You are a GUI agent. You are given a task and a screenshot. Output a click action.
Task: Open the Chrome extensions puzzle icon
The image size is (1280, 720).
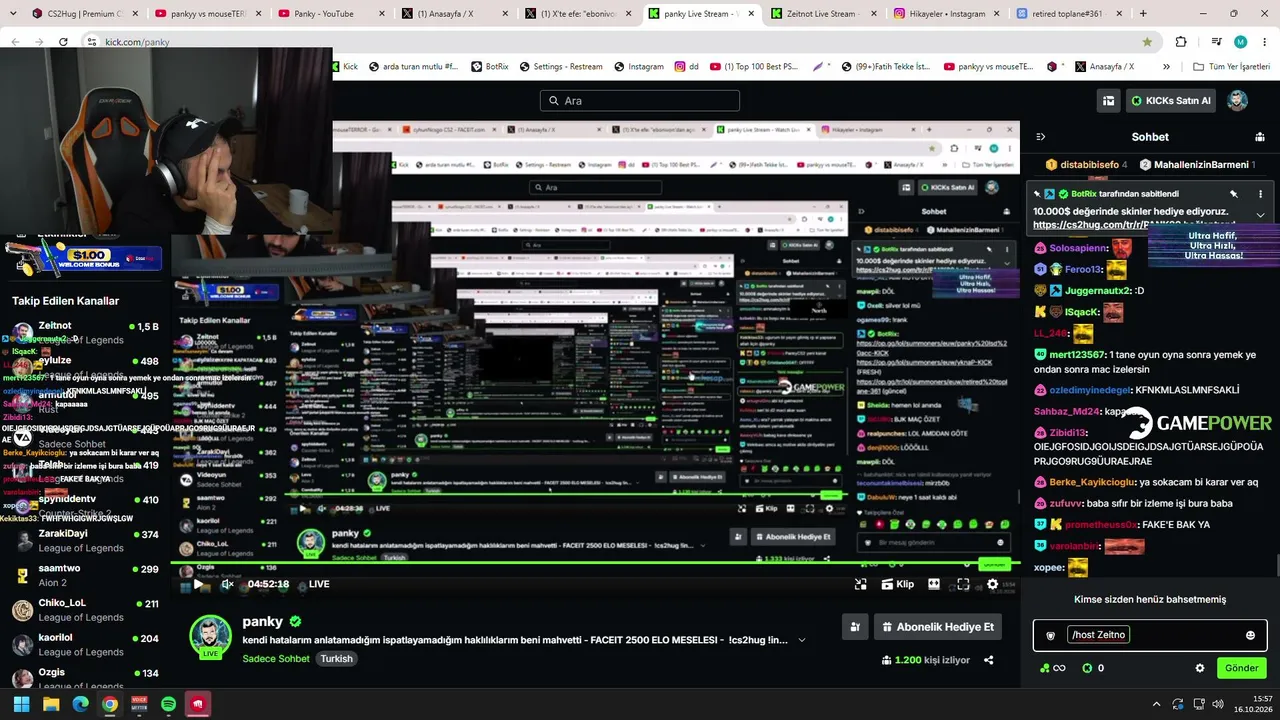click(x=1181, y=42)
